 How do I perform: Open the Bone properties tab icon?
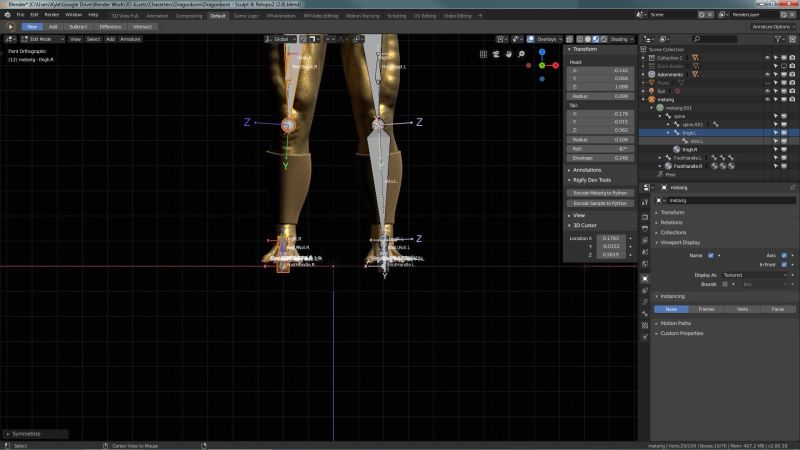click(645, 314)
